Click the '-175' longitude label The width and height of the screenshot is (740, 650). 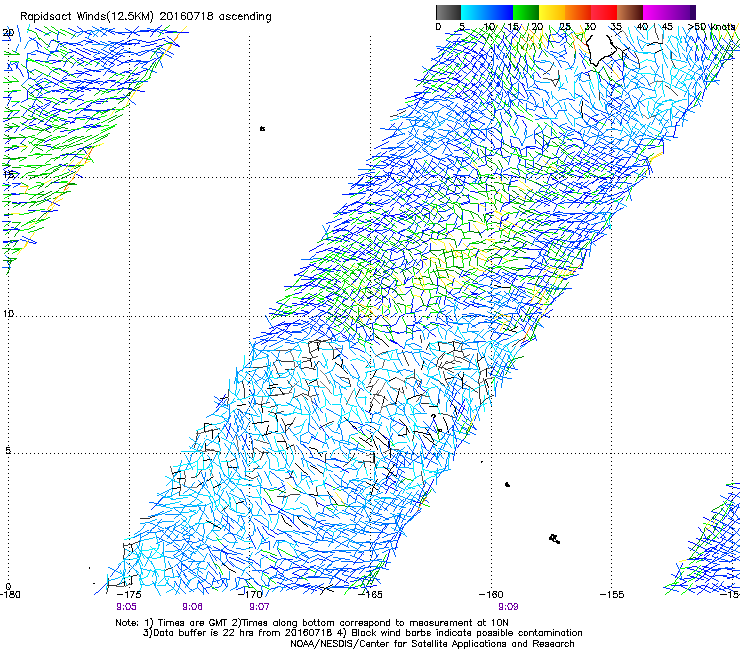pos(129,595)
